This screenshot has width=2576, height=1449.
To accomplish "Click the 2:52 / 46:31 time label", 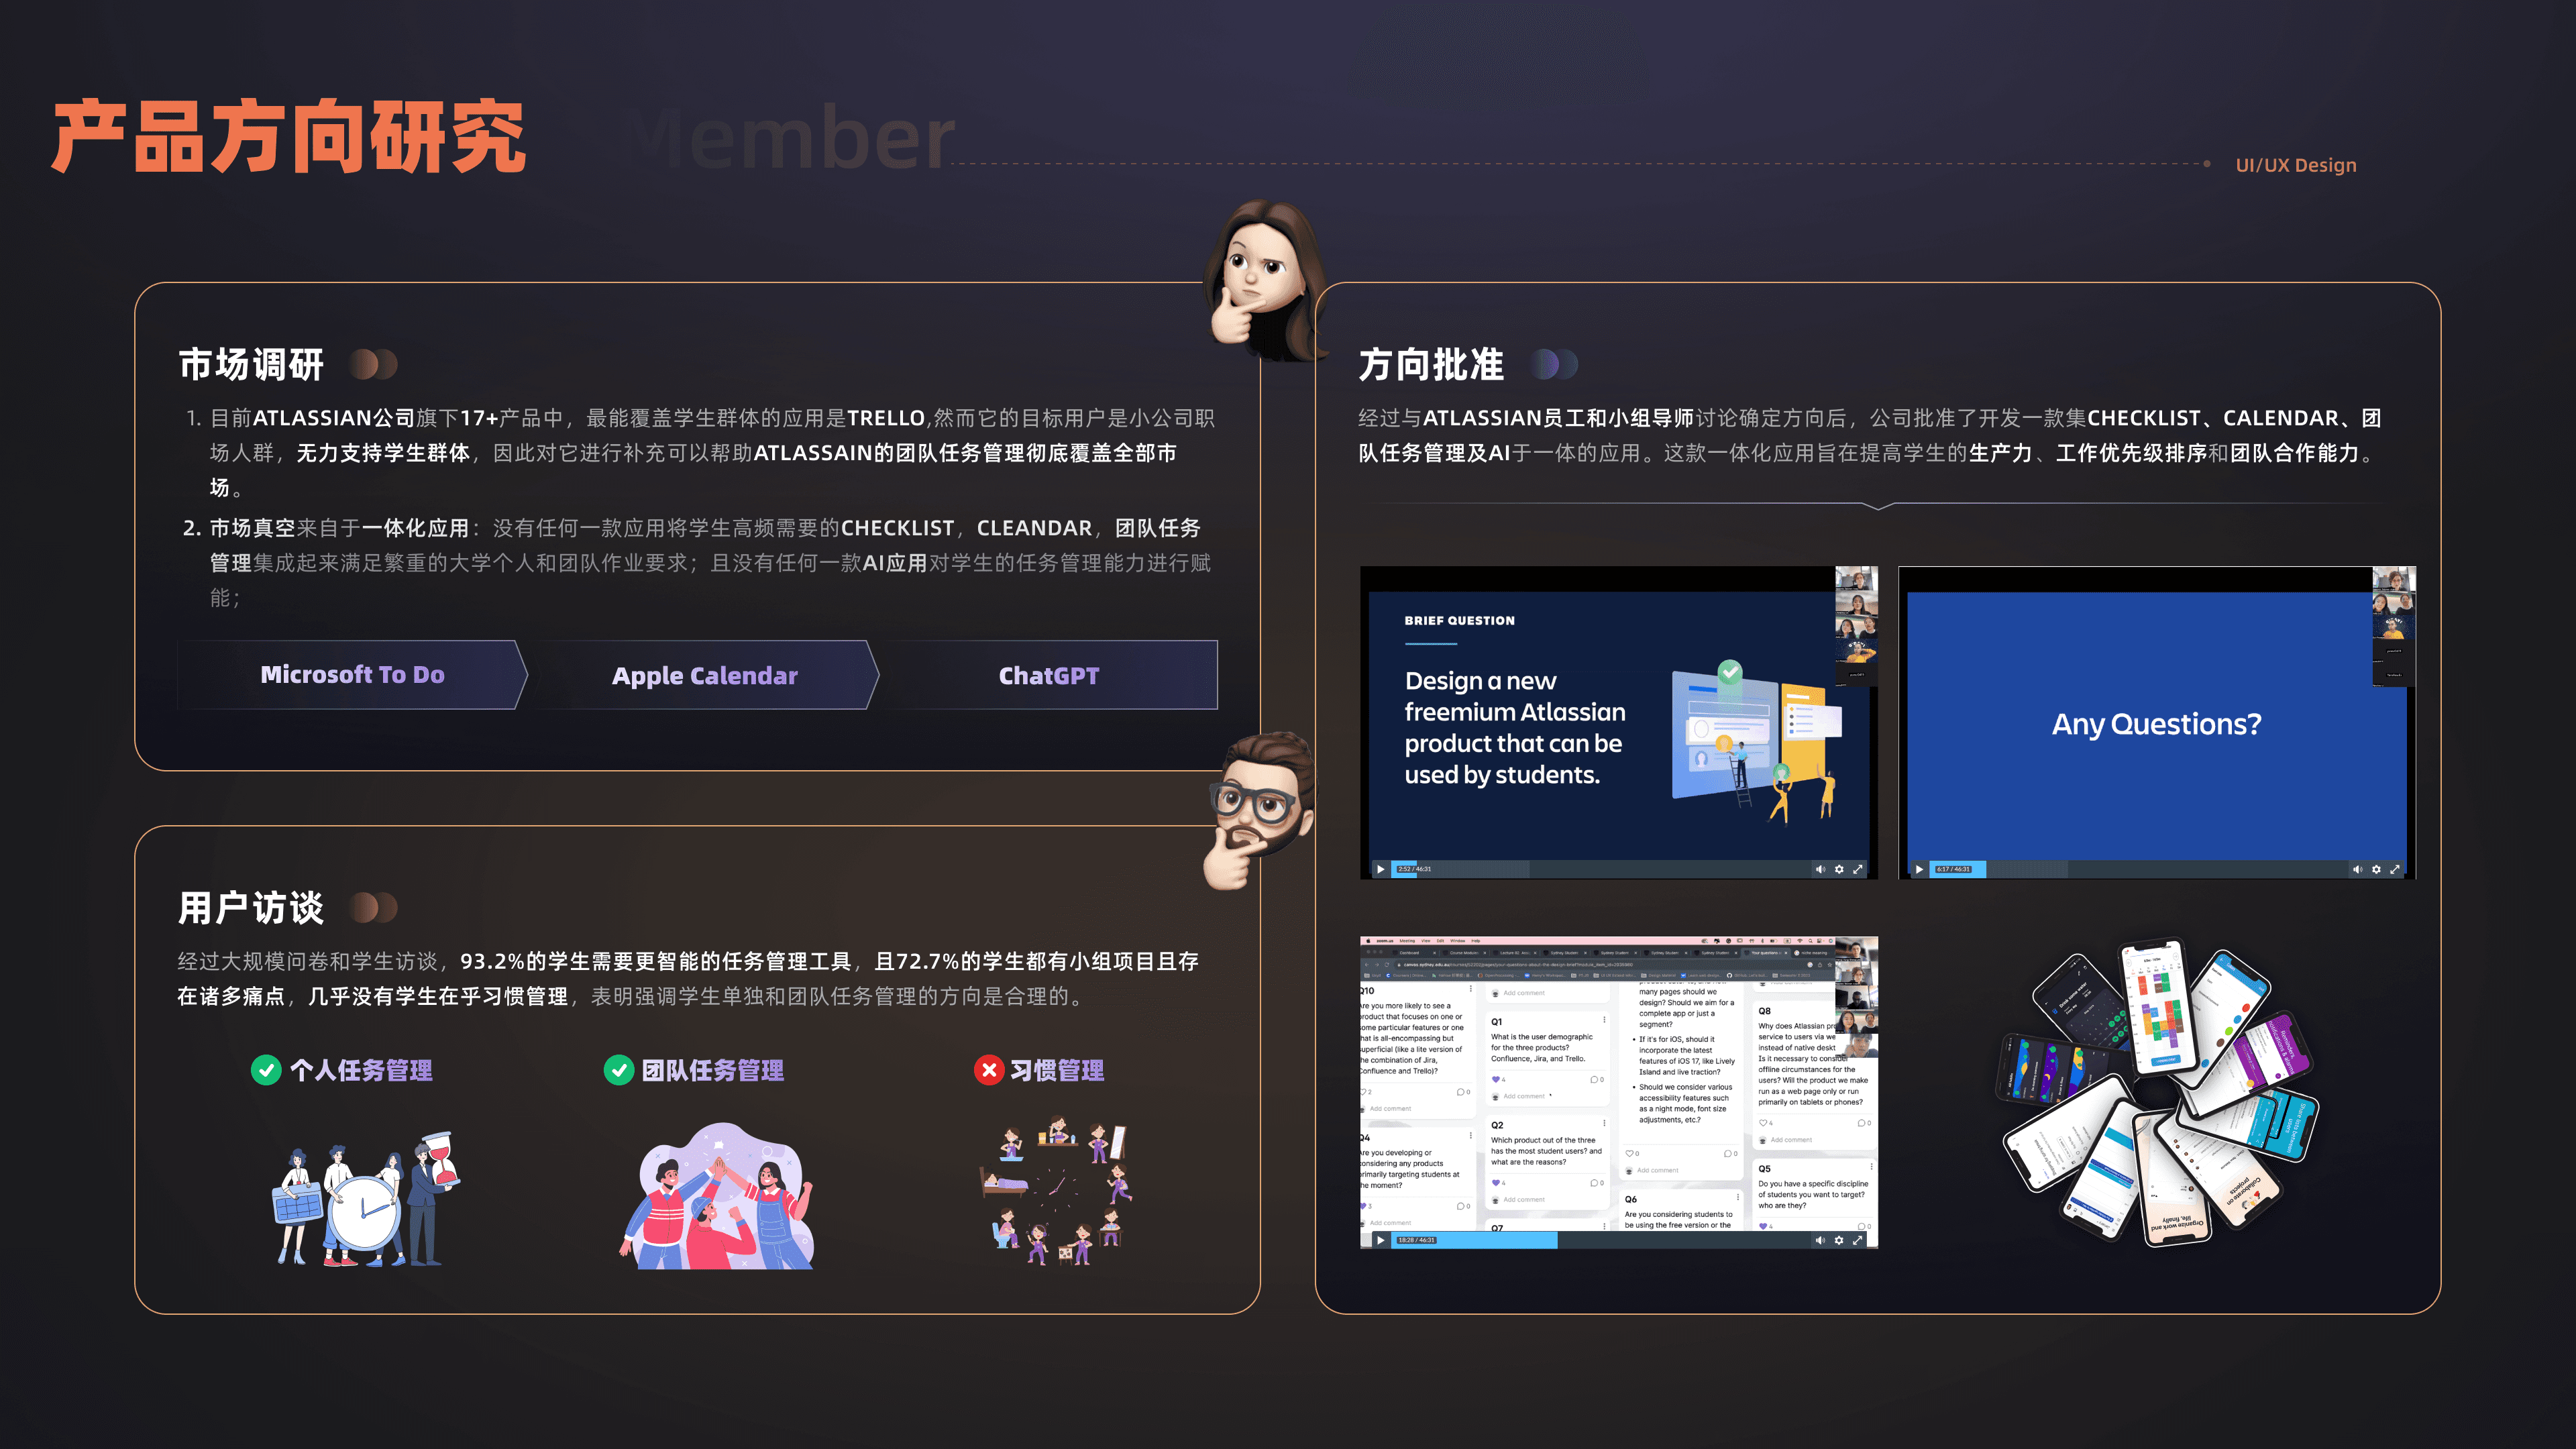I will click(1414, 869).
